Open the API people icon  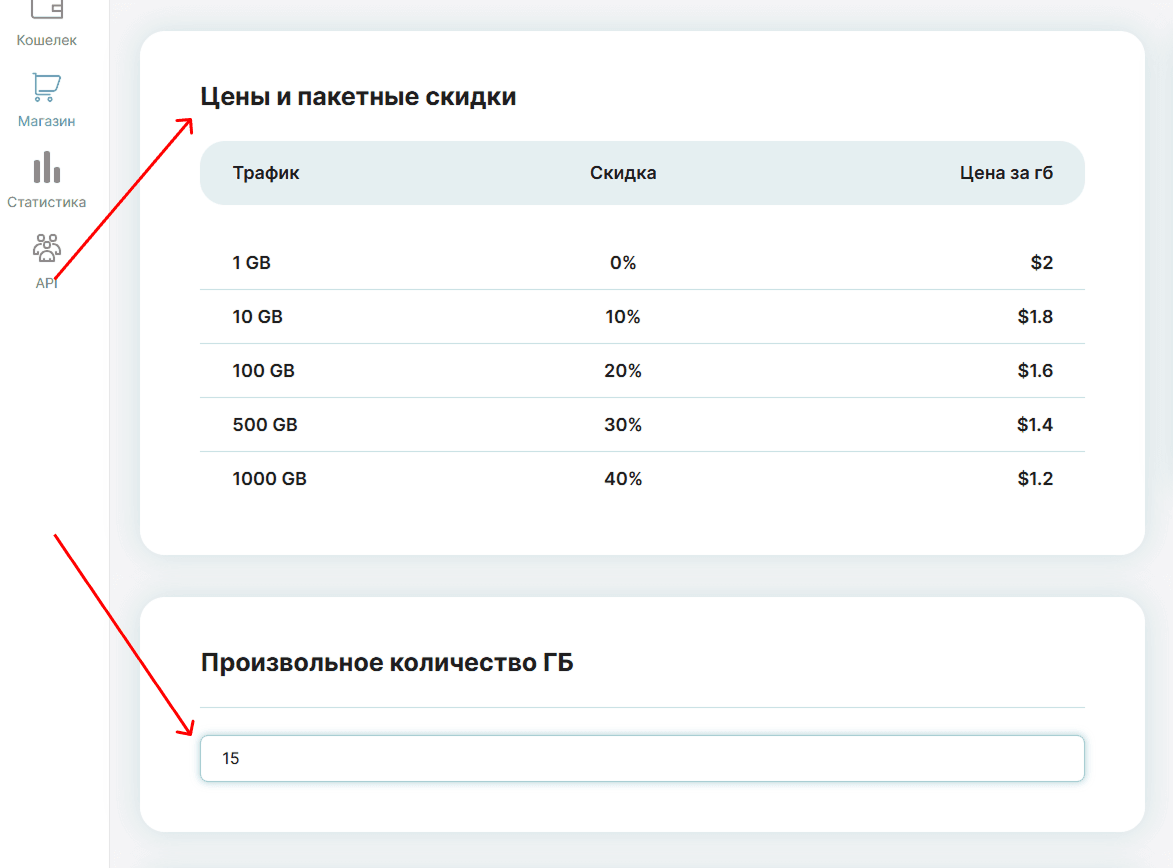(47, 248)
